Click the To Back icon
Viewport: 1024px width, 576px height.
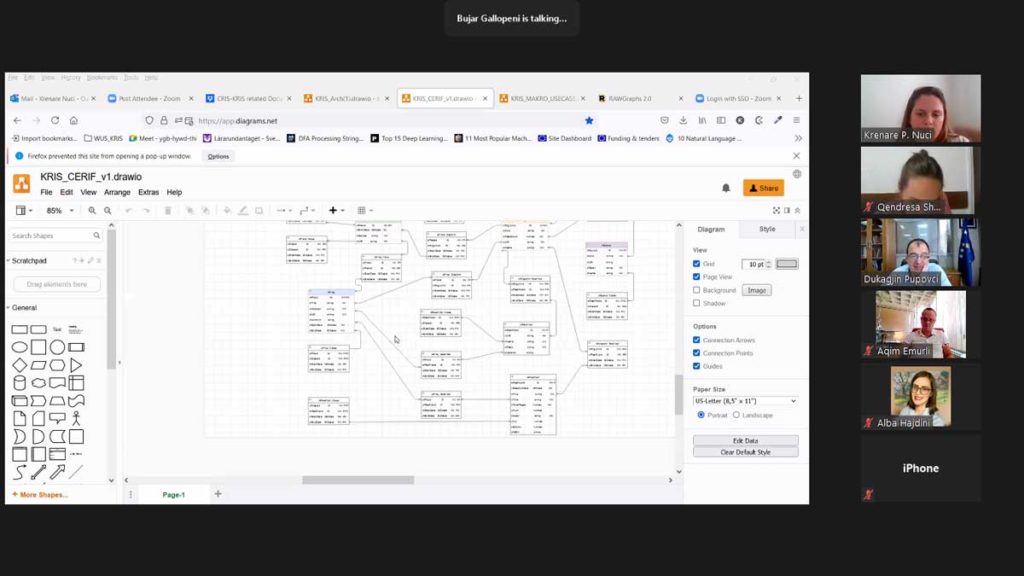click(206, 210)
